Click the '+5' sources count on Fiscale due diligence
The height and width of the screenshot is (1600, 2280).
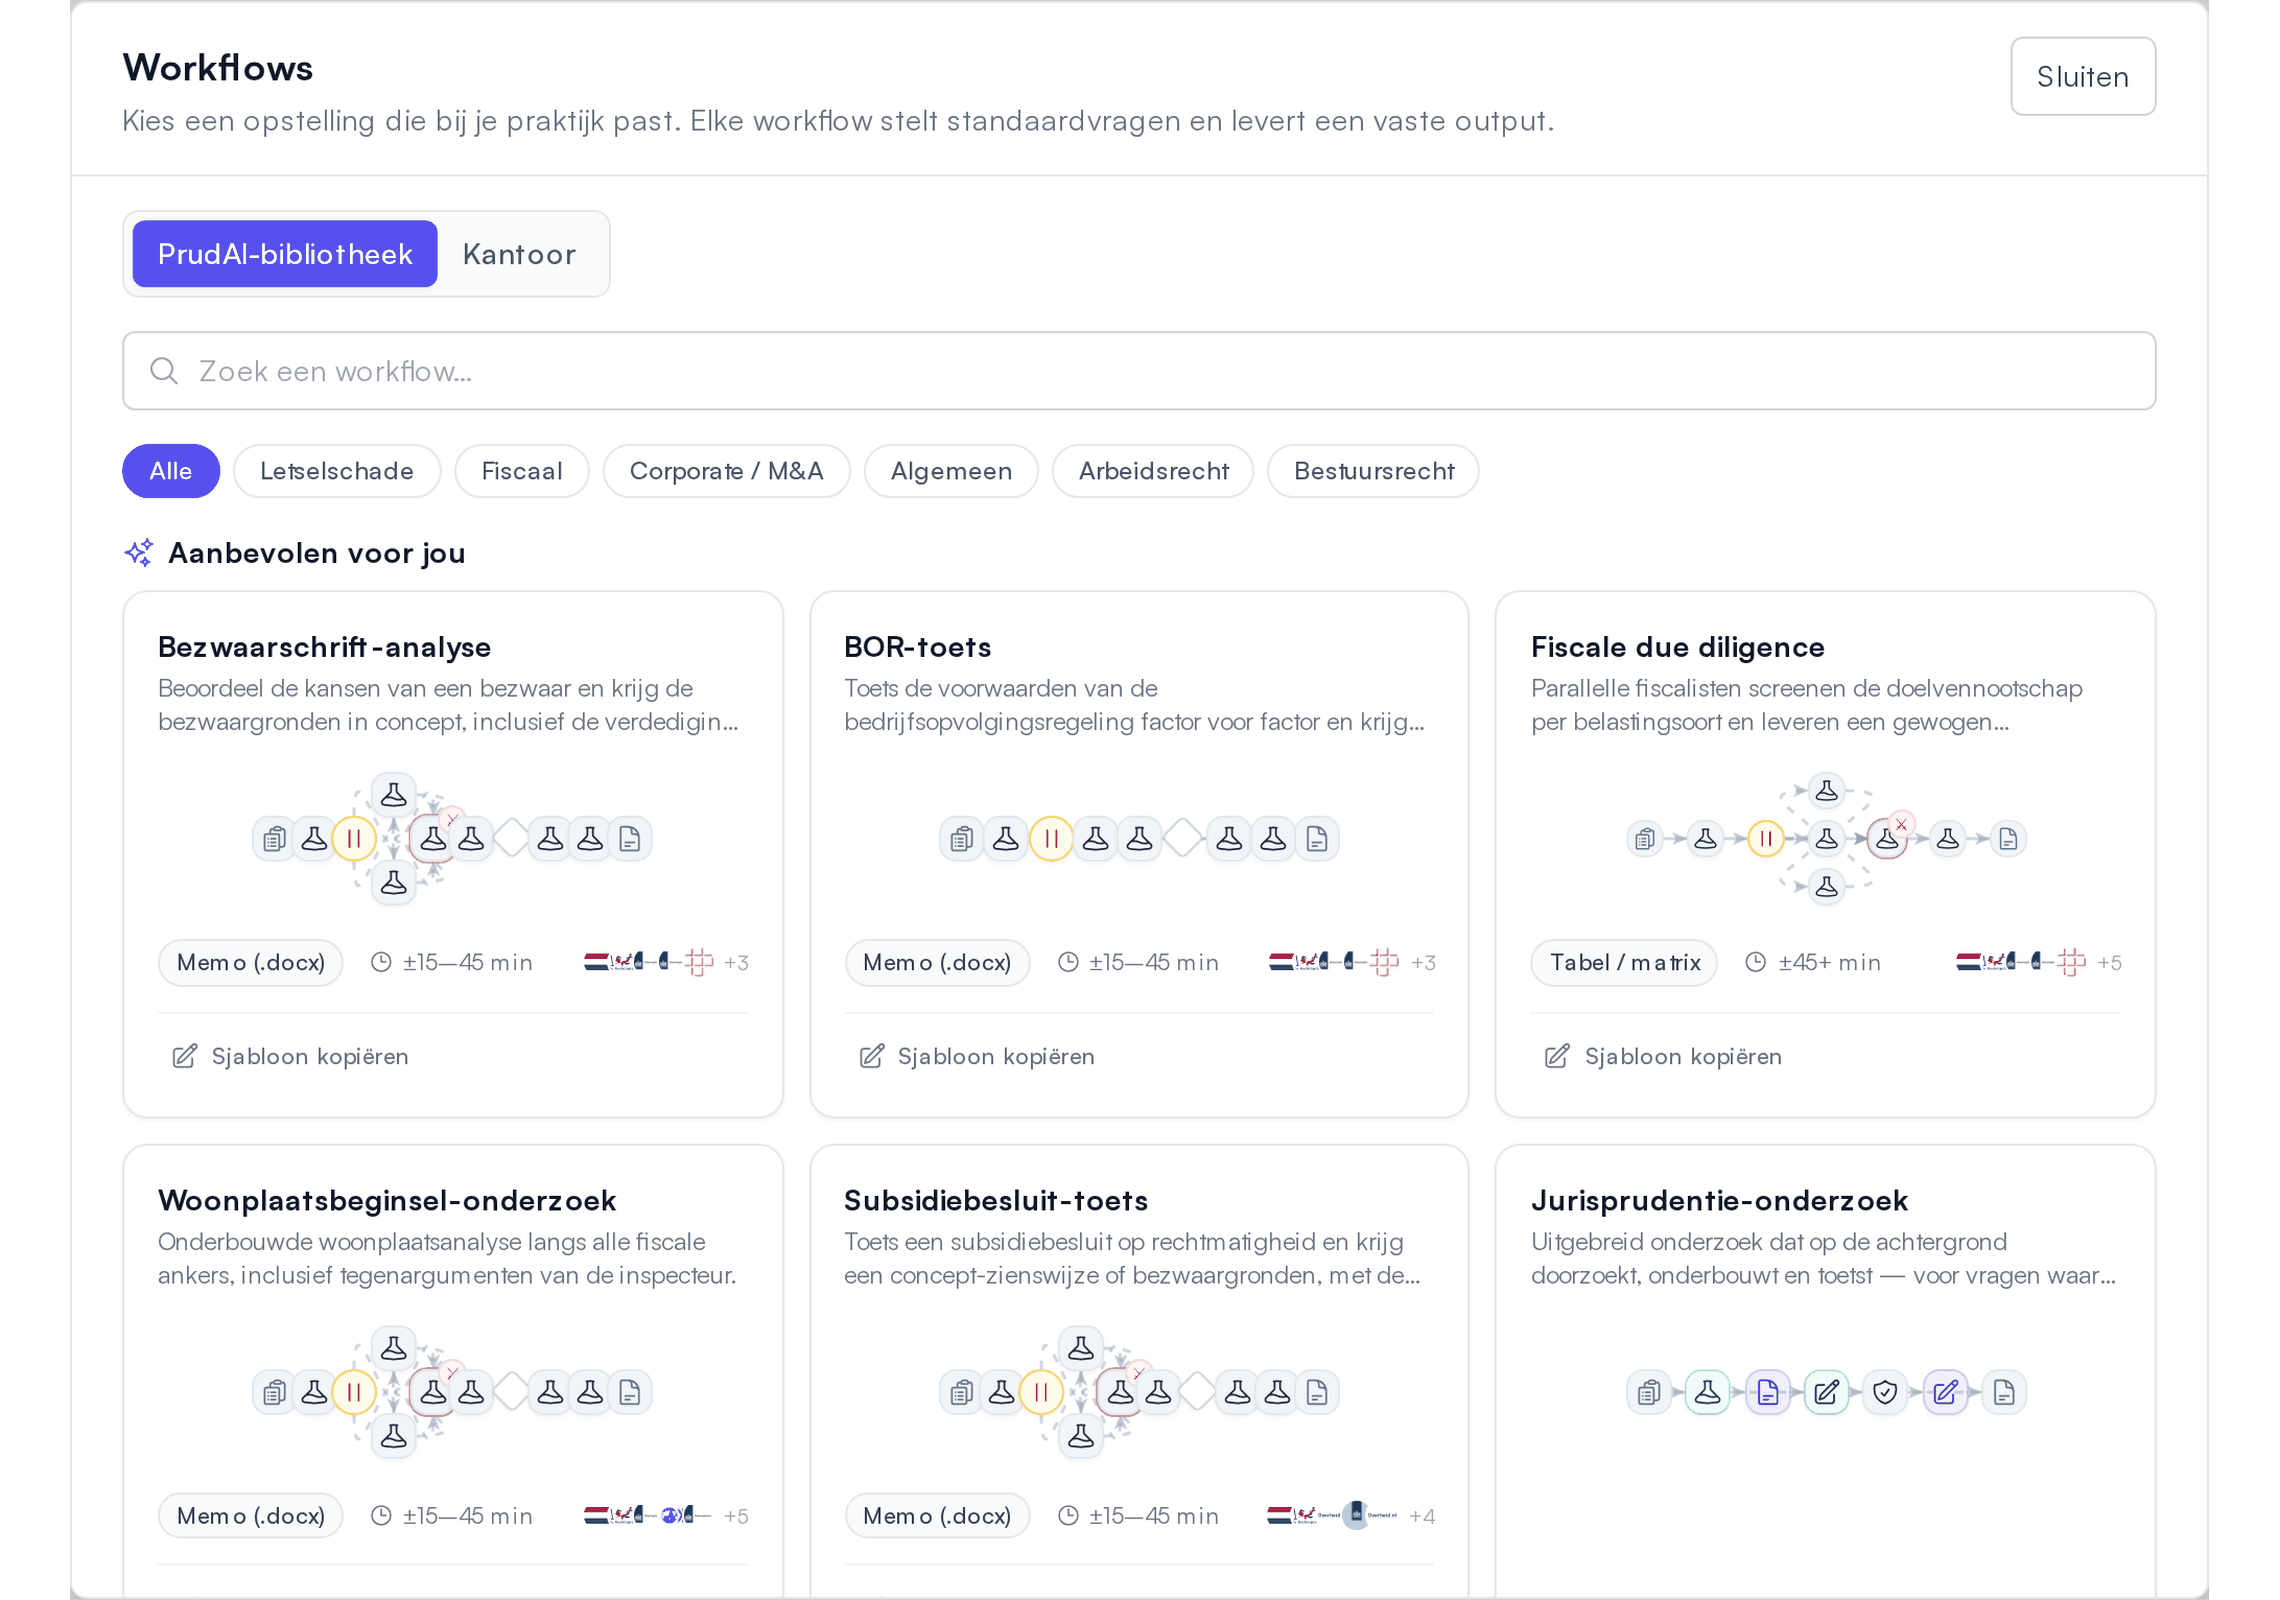coord(2109,962)
